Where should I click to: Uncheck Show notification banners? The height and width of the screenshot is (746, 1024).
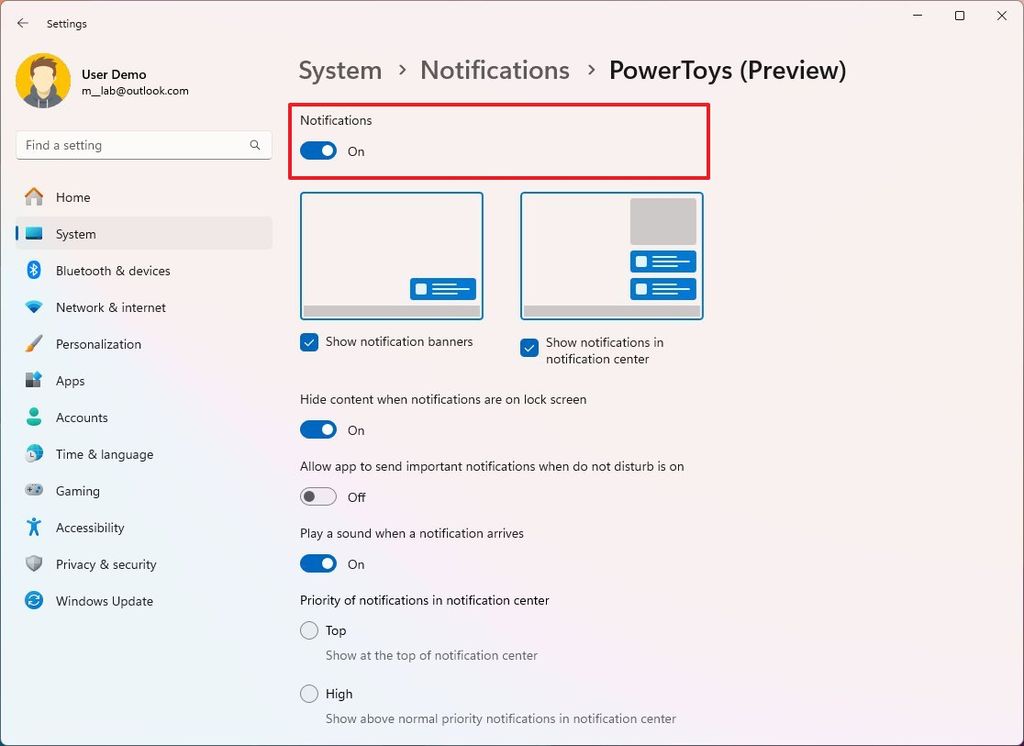(x=309, y=342)
